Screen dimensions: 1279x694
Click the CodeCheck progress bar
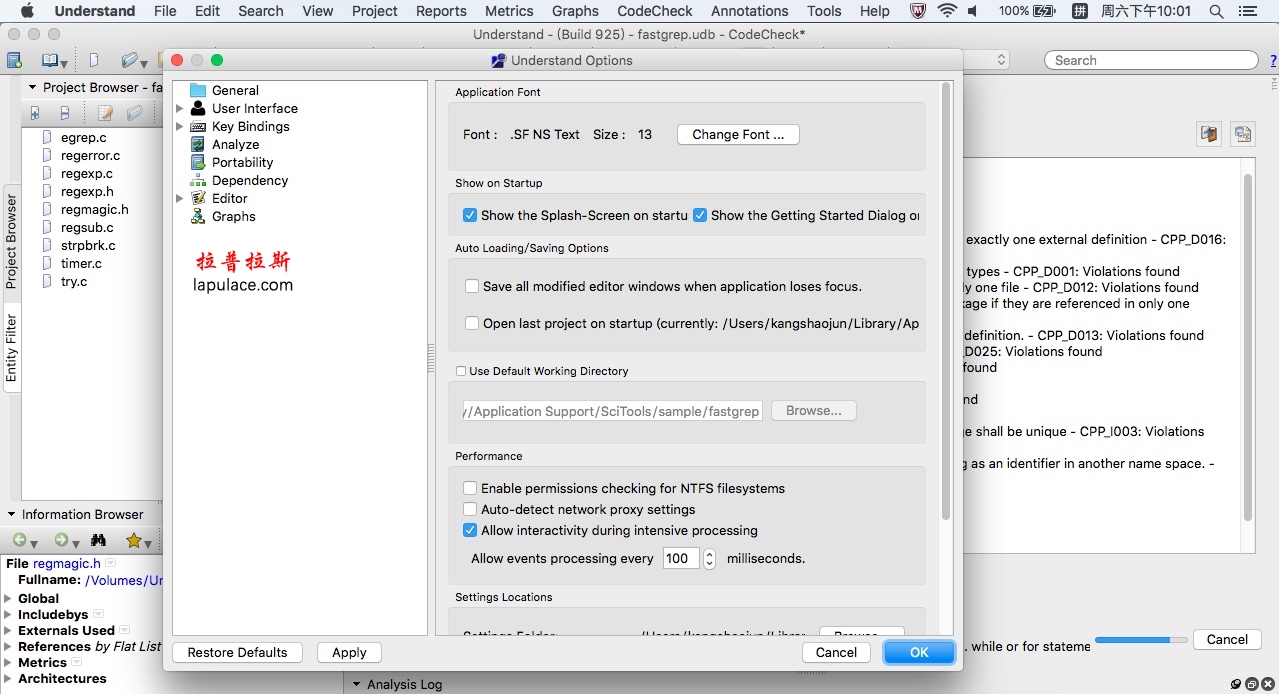click(1141, 640)
